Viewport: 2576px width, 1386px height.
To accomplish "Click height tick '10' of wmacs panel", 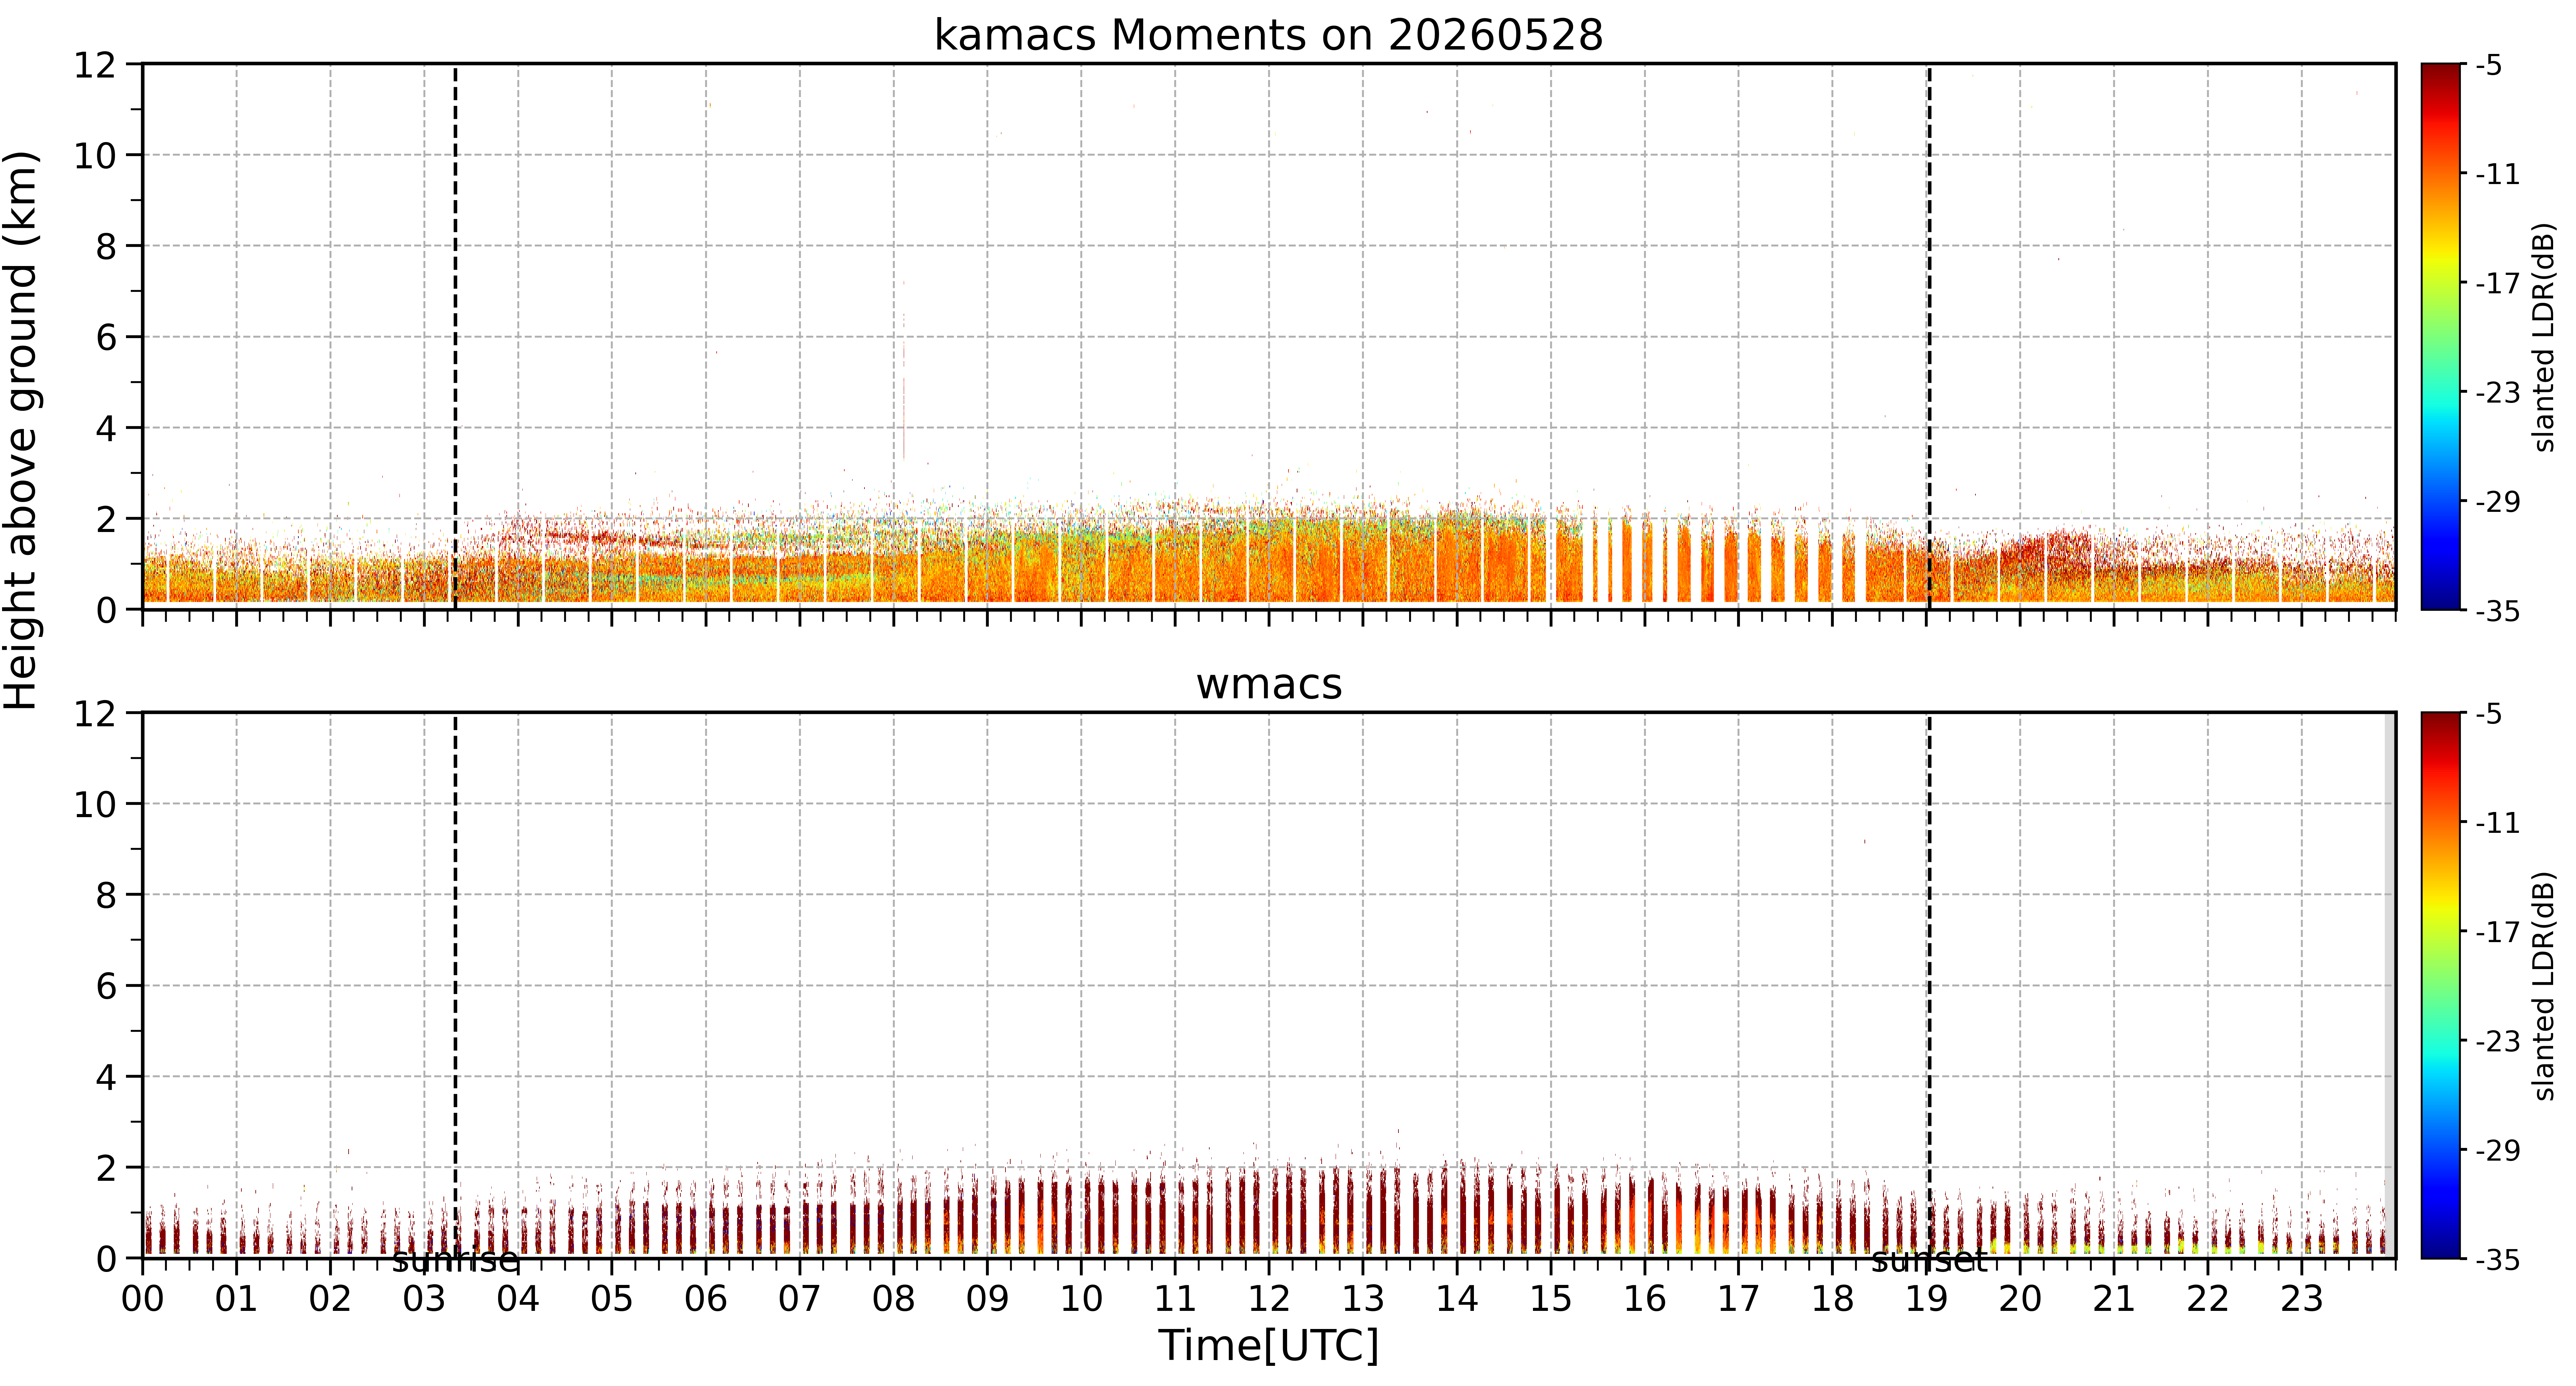I will pos(95,804).
